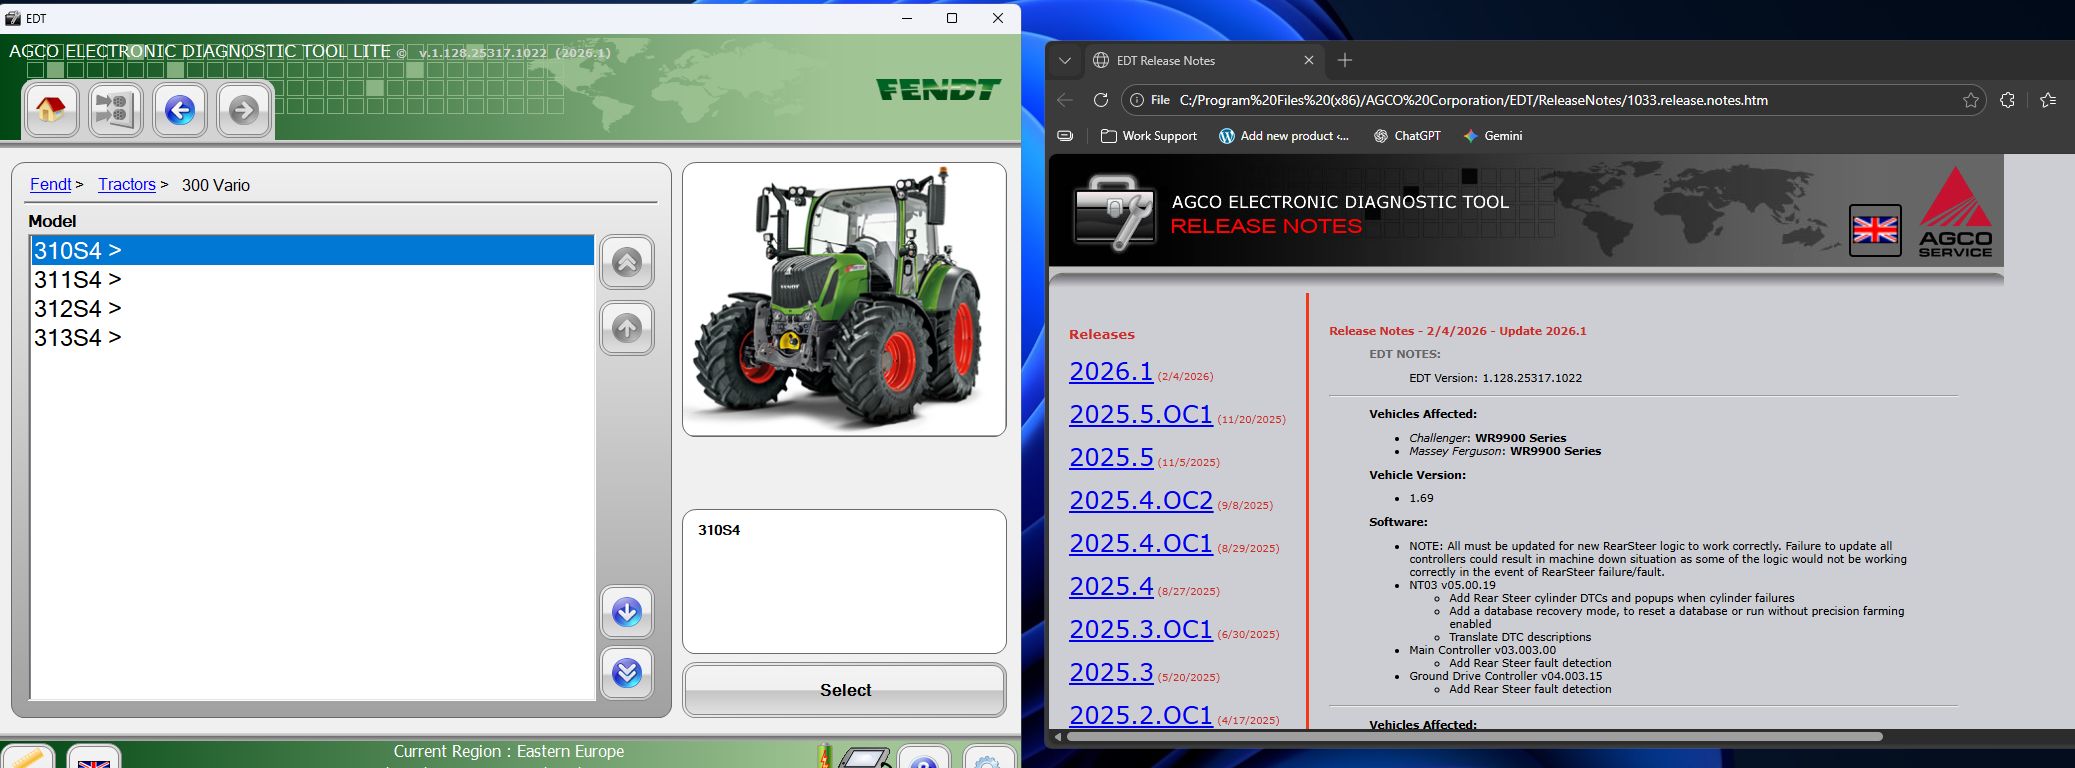Move selection down with blue down arrow
The image size is (2075, 768).
click(x=627, y=612)
